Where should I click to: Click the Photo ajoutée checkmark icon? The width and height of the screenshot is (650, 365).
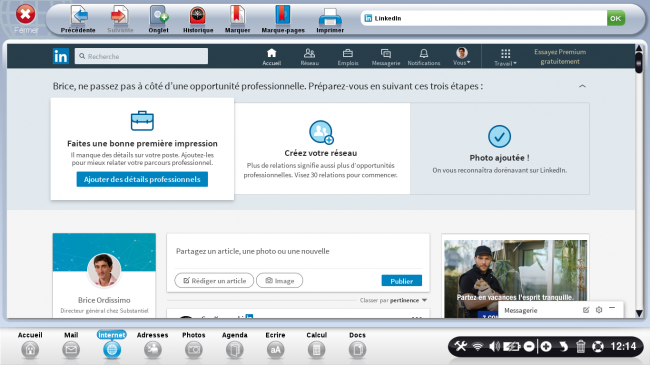[x=499, y=136]
